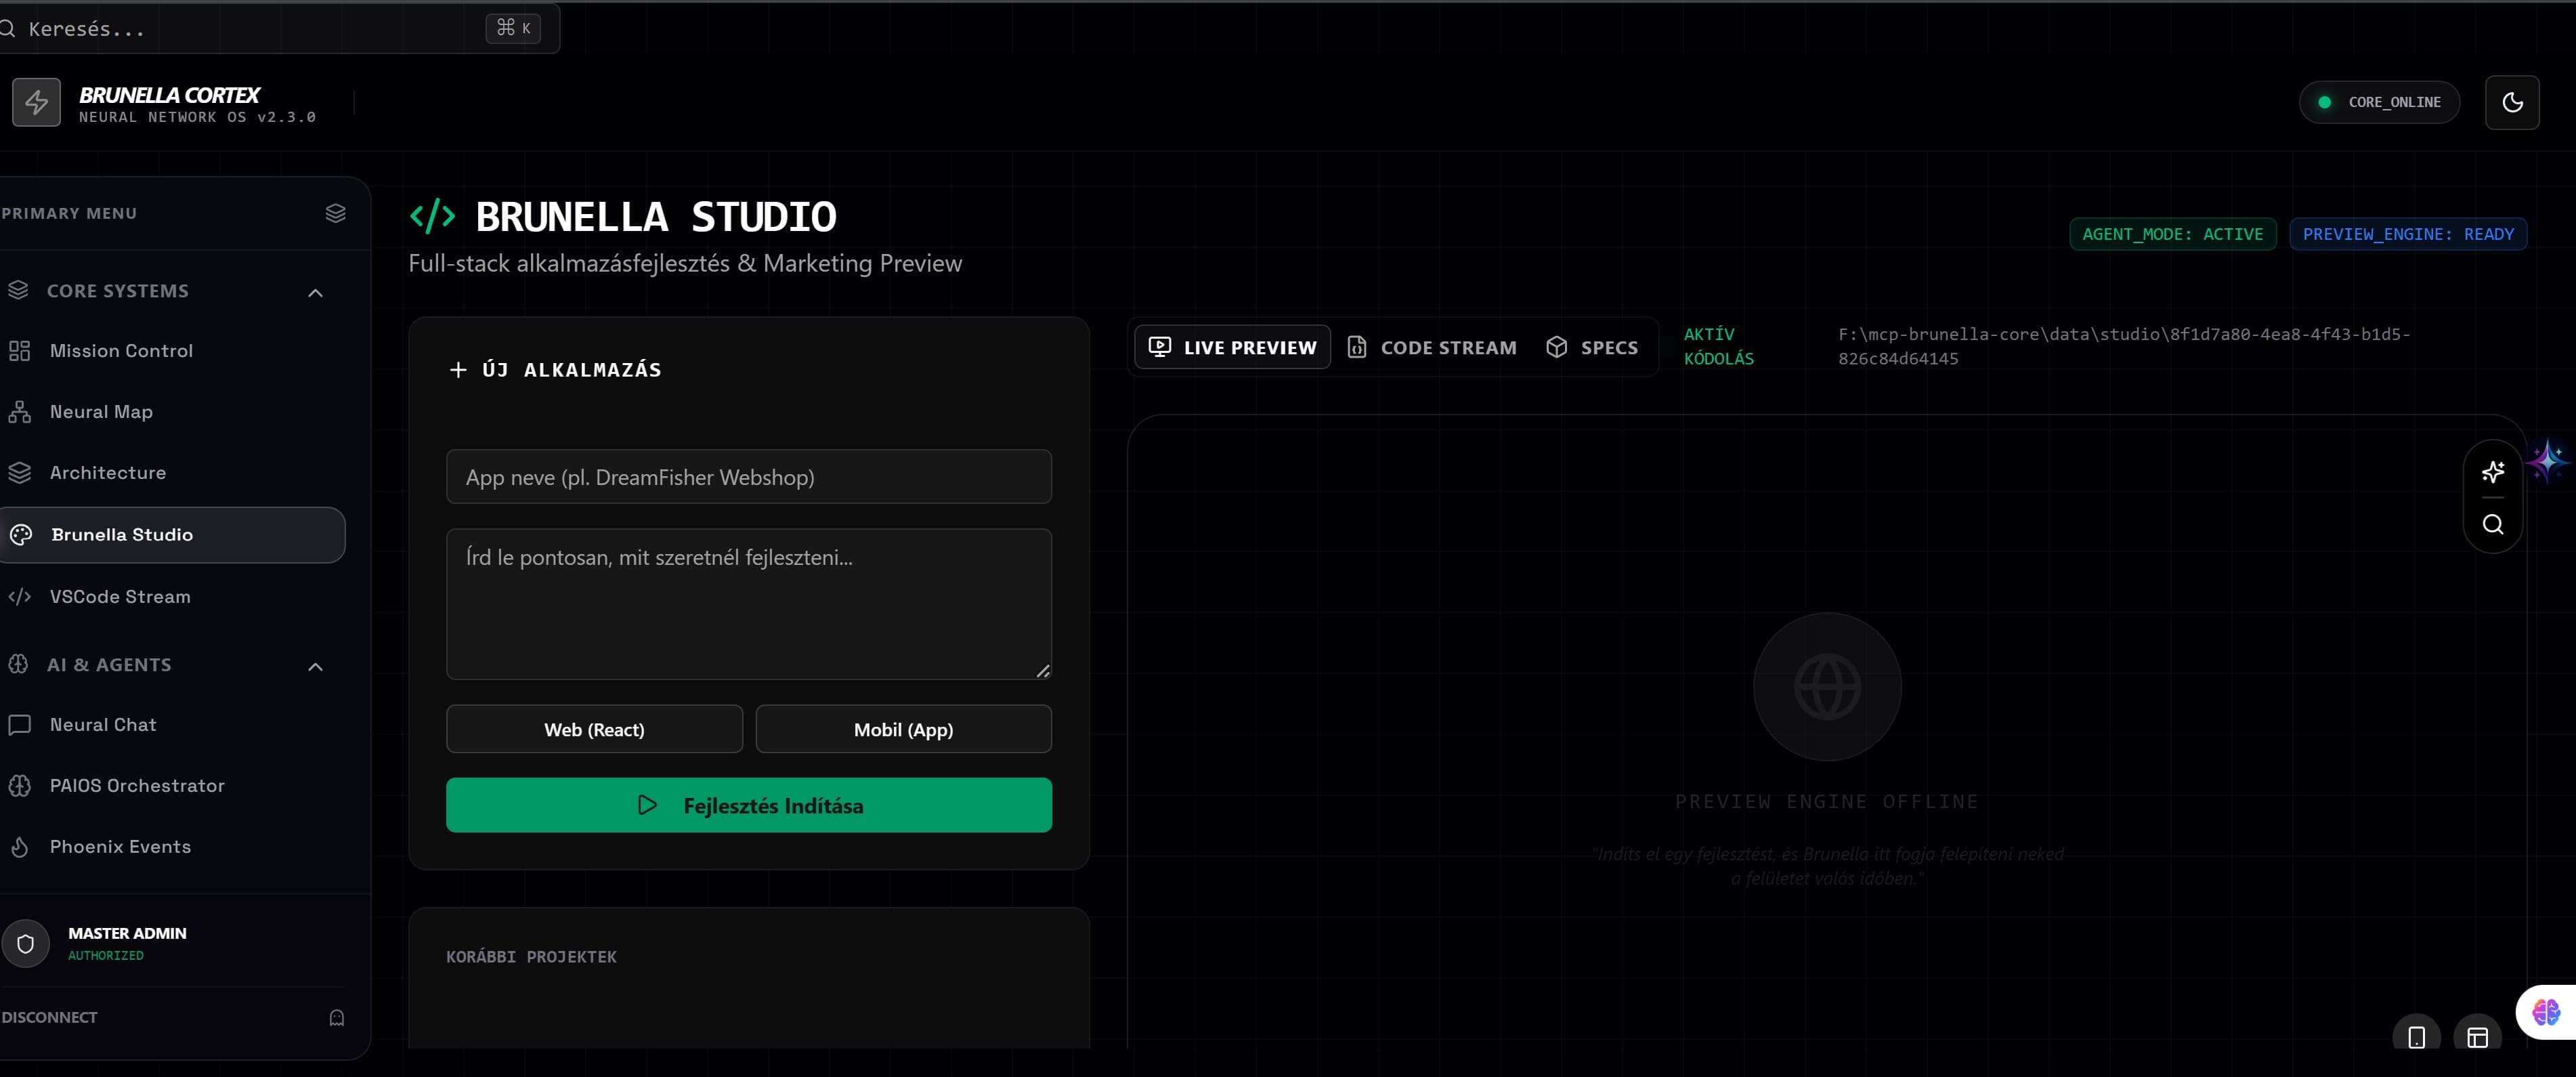The width and height of the screenshot is (2576, 1077).
Task: Open the Specs tab
Action: 1592,347
